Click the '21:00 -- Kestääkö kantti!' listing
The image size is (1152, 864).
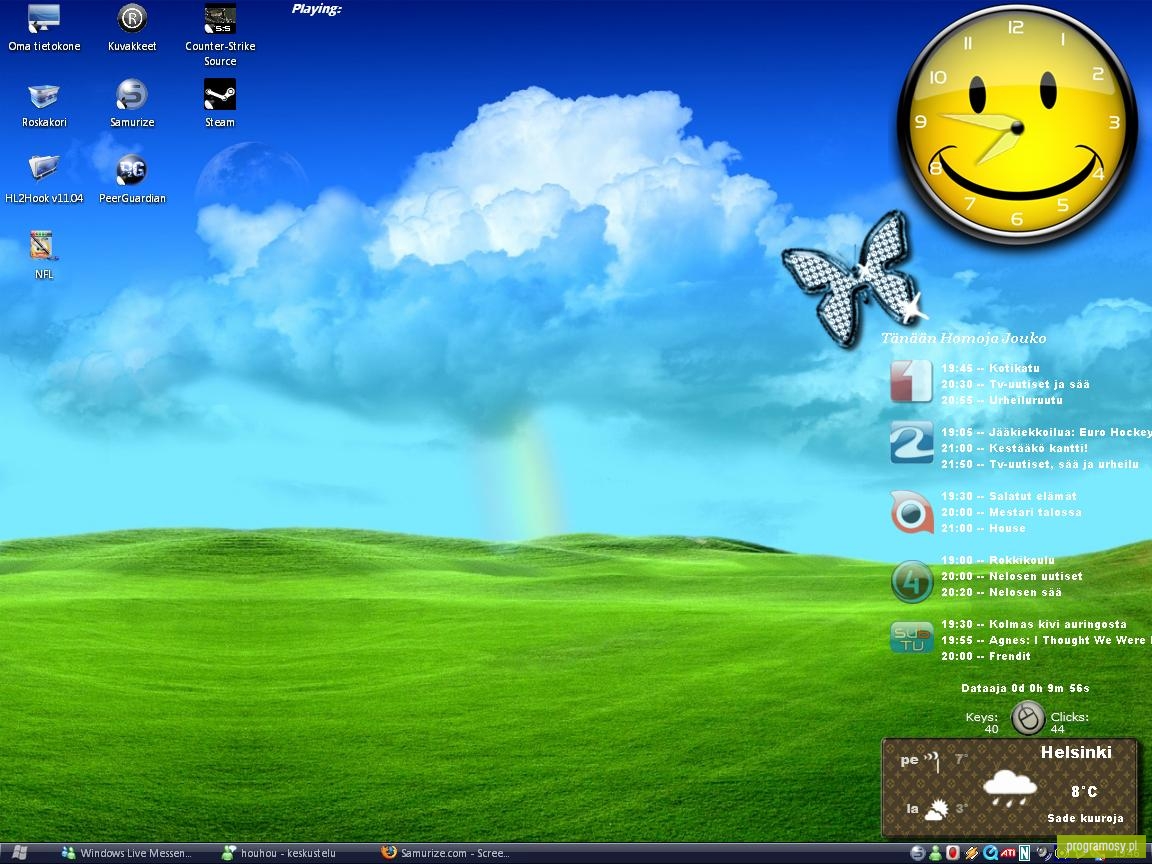[x=1015, y=448]
